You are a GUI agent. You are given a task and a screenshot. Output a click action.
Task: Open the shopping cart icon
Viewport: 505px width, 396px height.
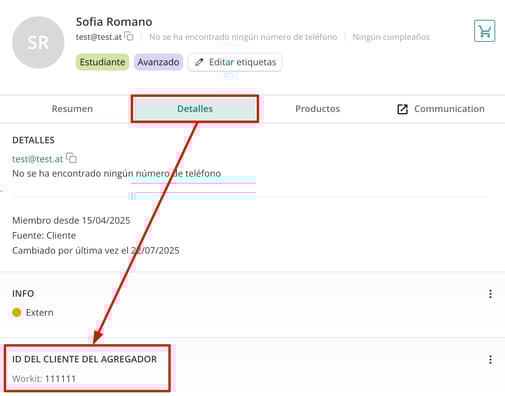pos(484,31)
